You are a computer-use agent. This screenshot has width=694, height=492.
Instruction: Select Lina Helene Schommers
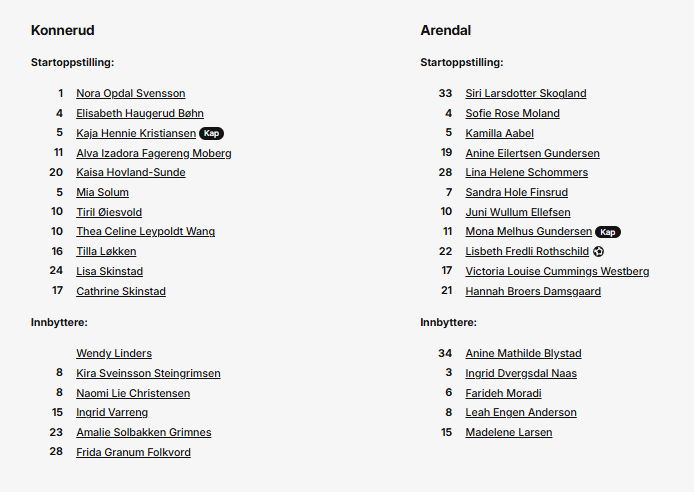pyautogui.click(x=527, y=172)
